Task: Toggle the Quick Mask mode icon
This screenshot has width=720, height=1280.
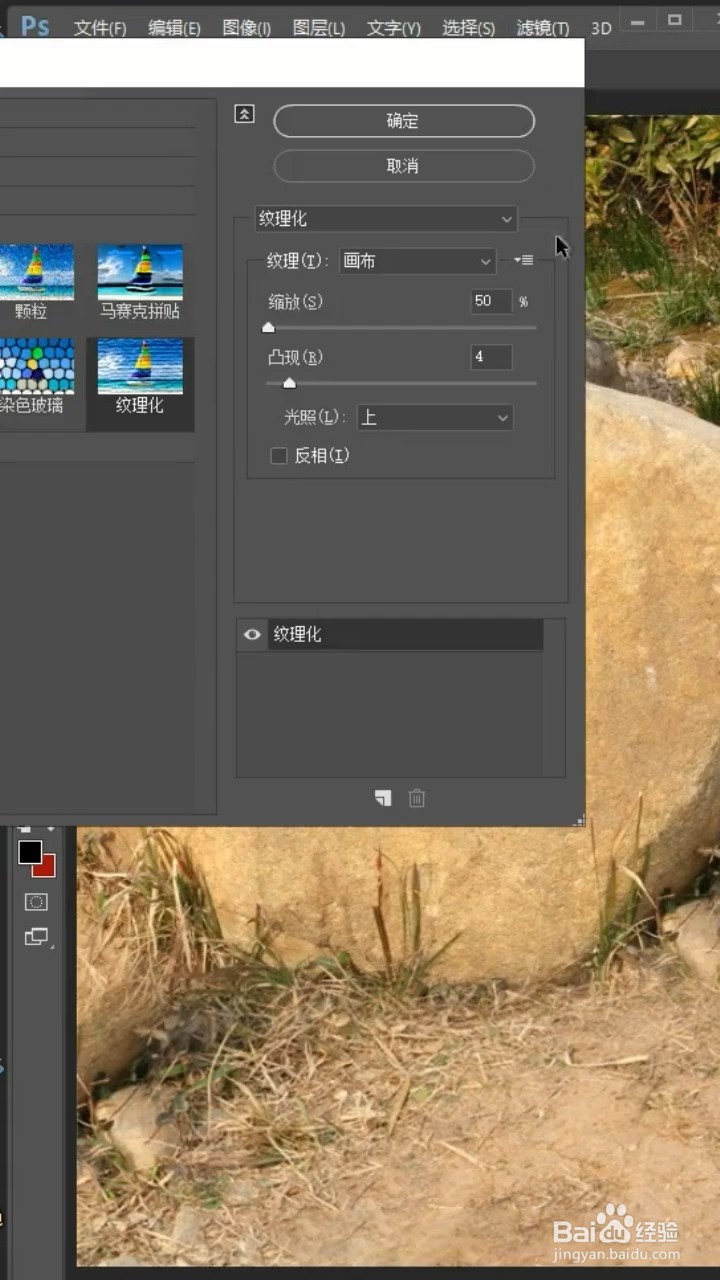Action: [x=36, y=902]
